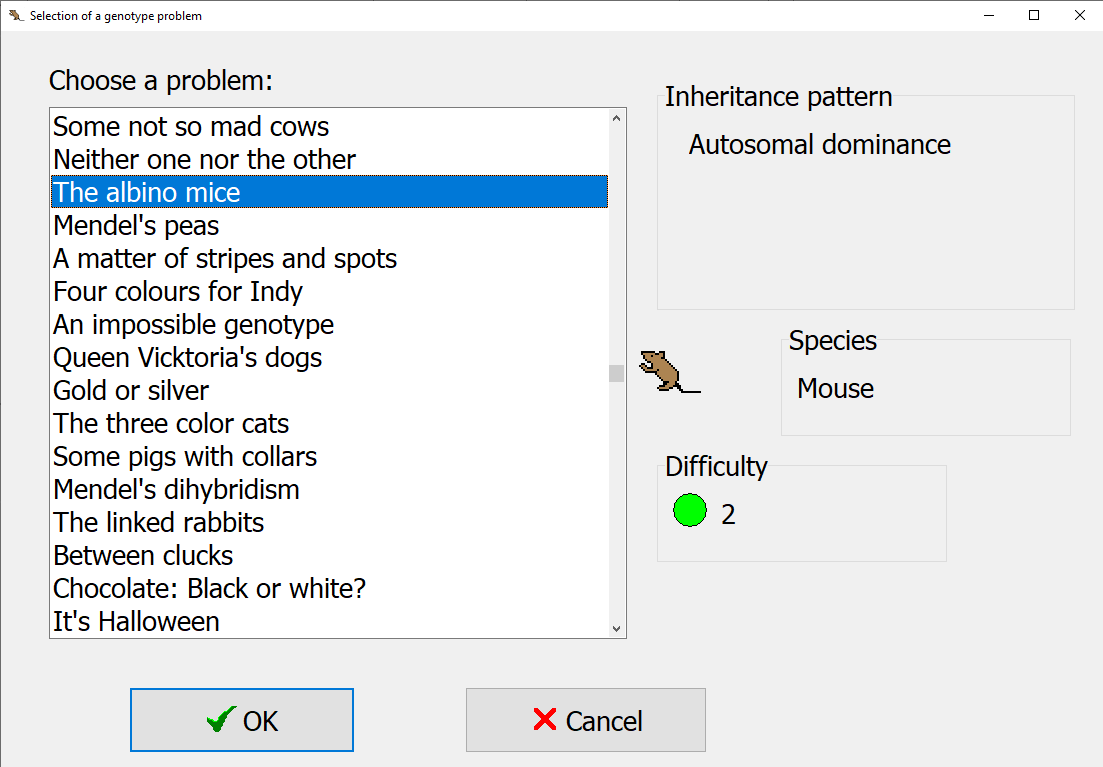Click the brown mouse species icon
Viewport: 1103px width, 767px height.
(666, 372)
